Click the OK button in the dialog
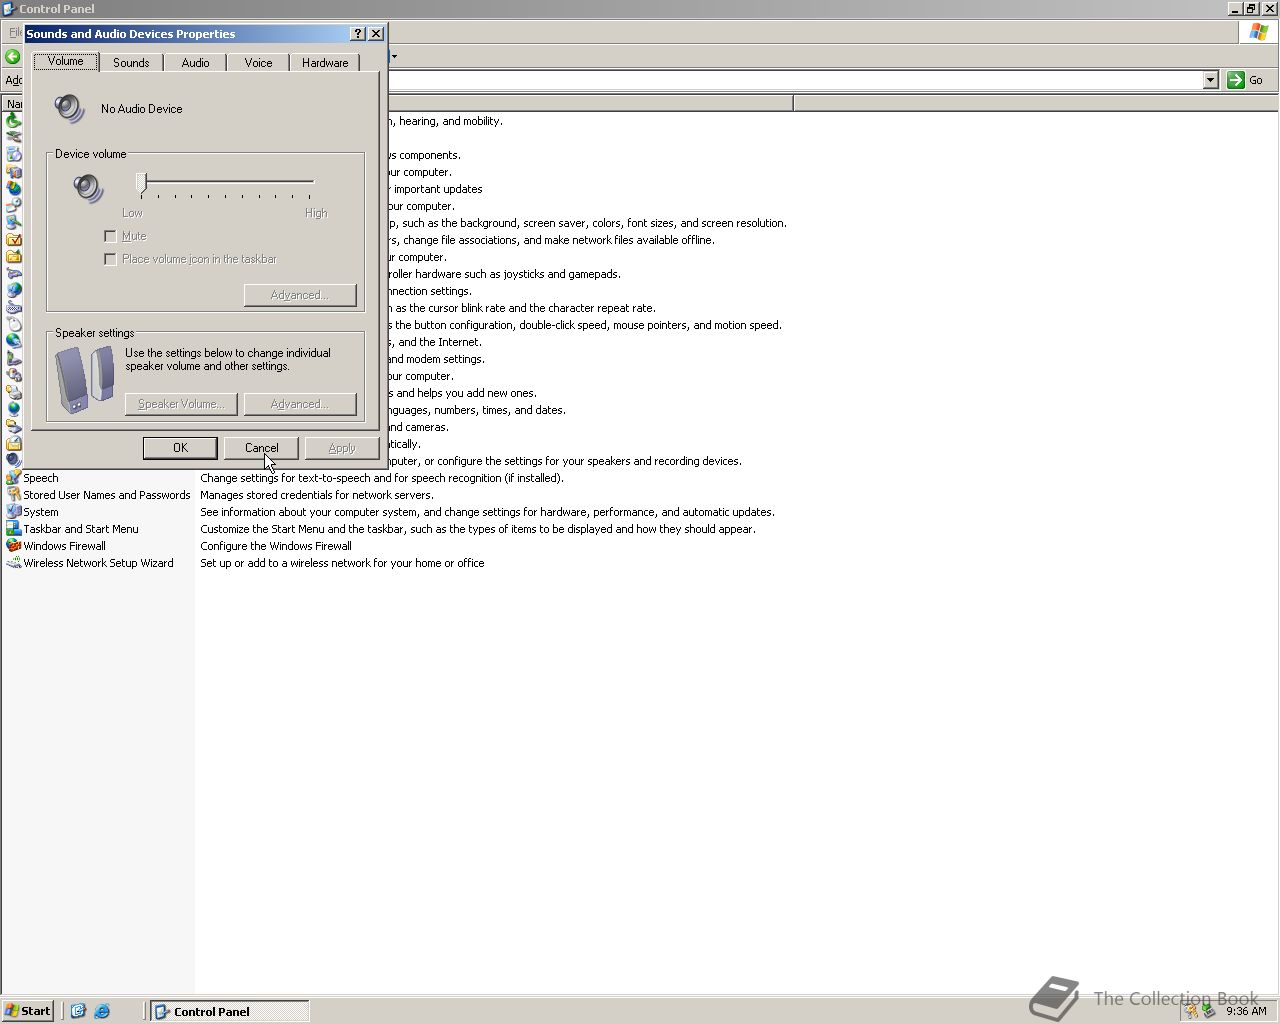This screenshot has height=1024, width=1280. tap(180, 448)
